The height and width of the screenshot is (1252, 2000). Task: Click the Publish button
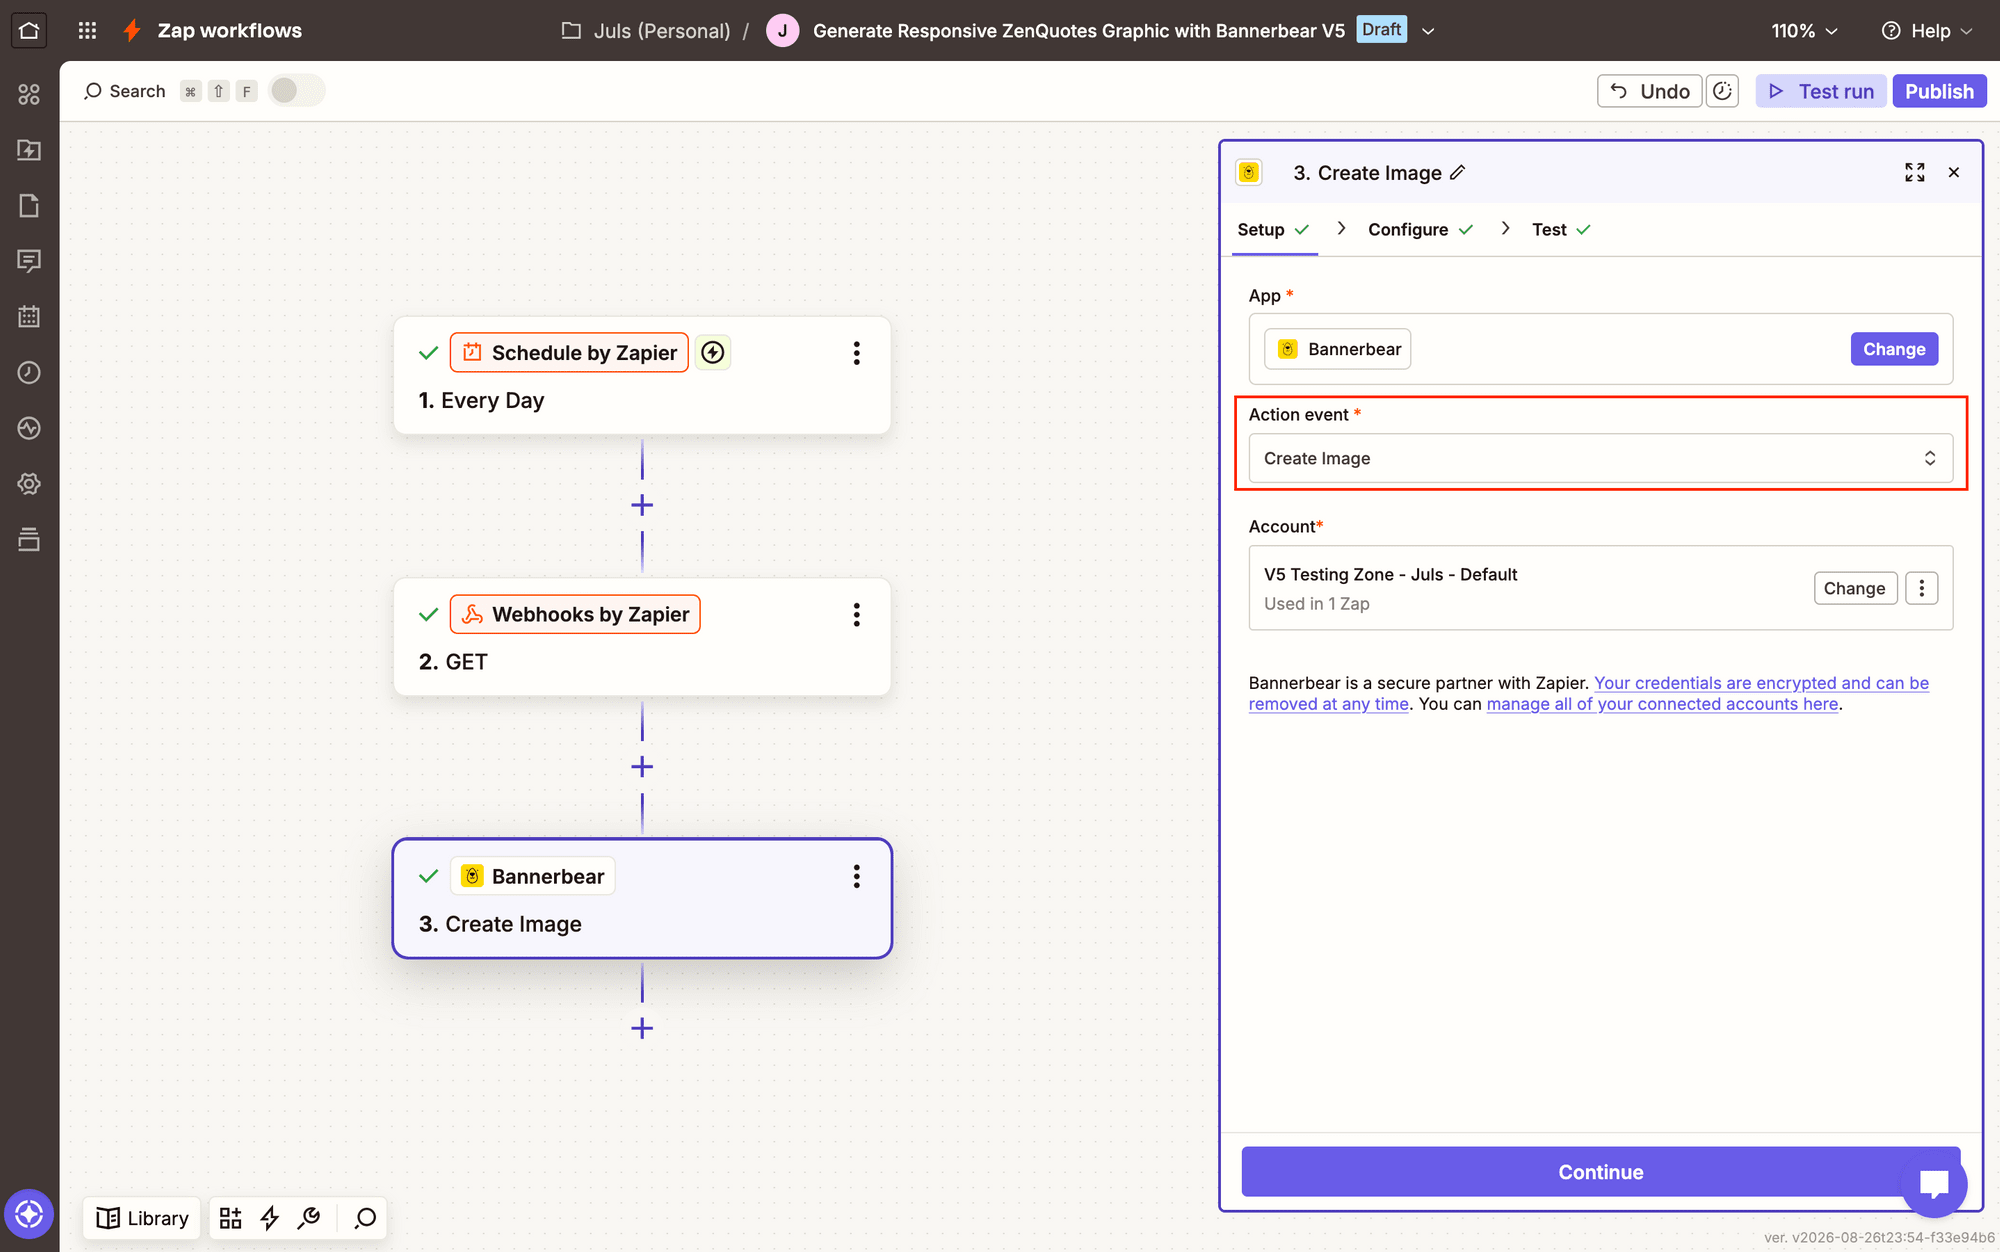click(x=1939, y=91)
